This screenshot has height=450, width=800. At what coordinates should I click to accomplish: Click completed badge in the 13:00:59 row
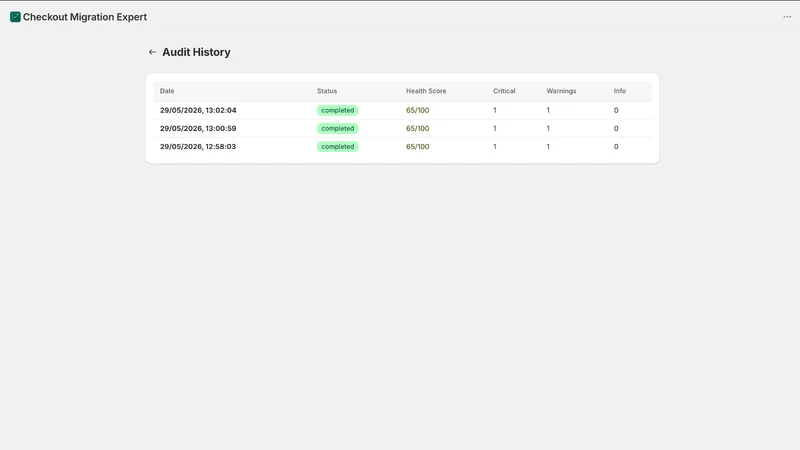coord(337,129)
